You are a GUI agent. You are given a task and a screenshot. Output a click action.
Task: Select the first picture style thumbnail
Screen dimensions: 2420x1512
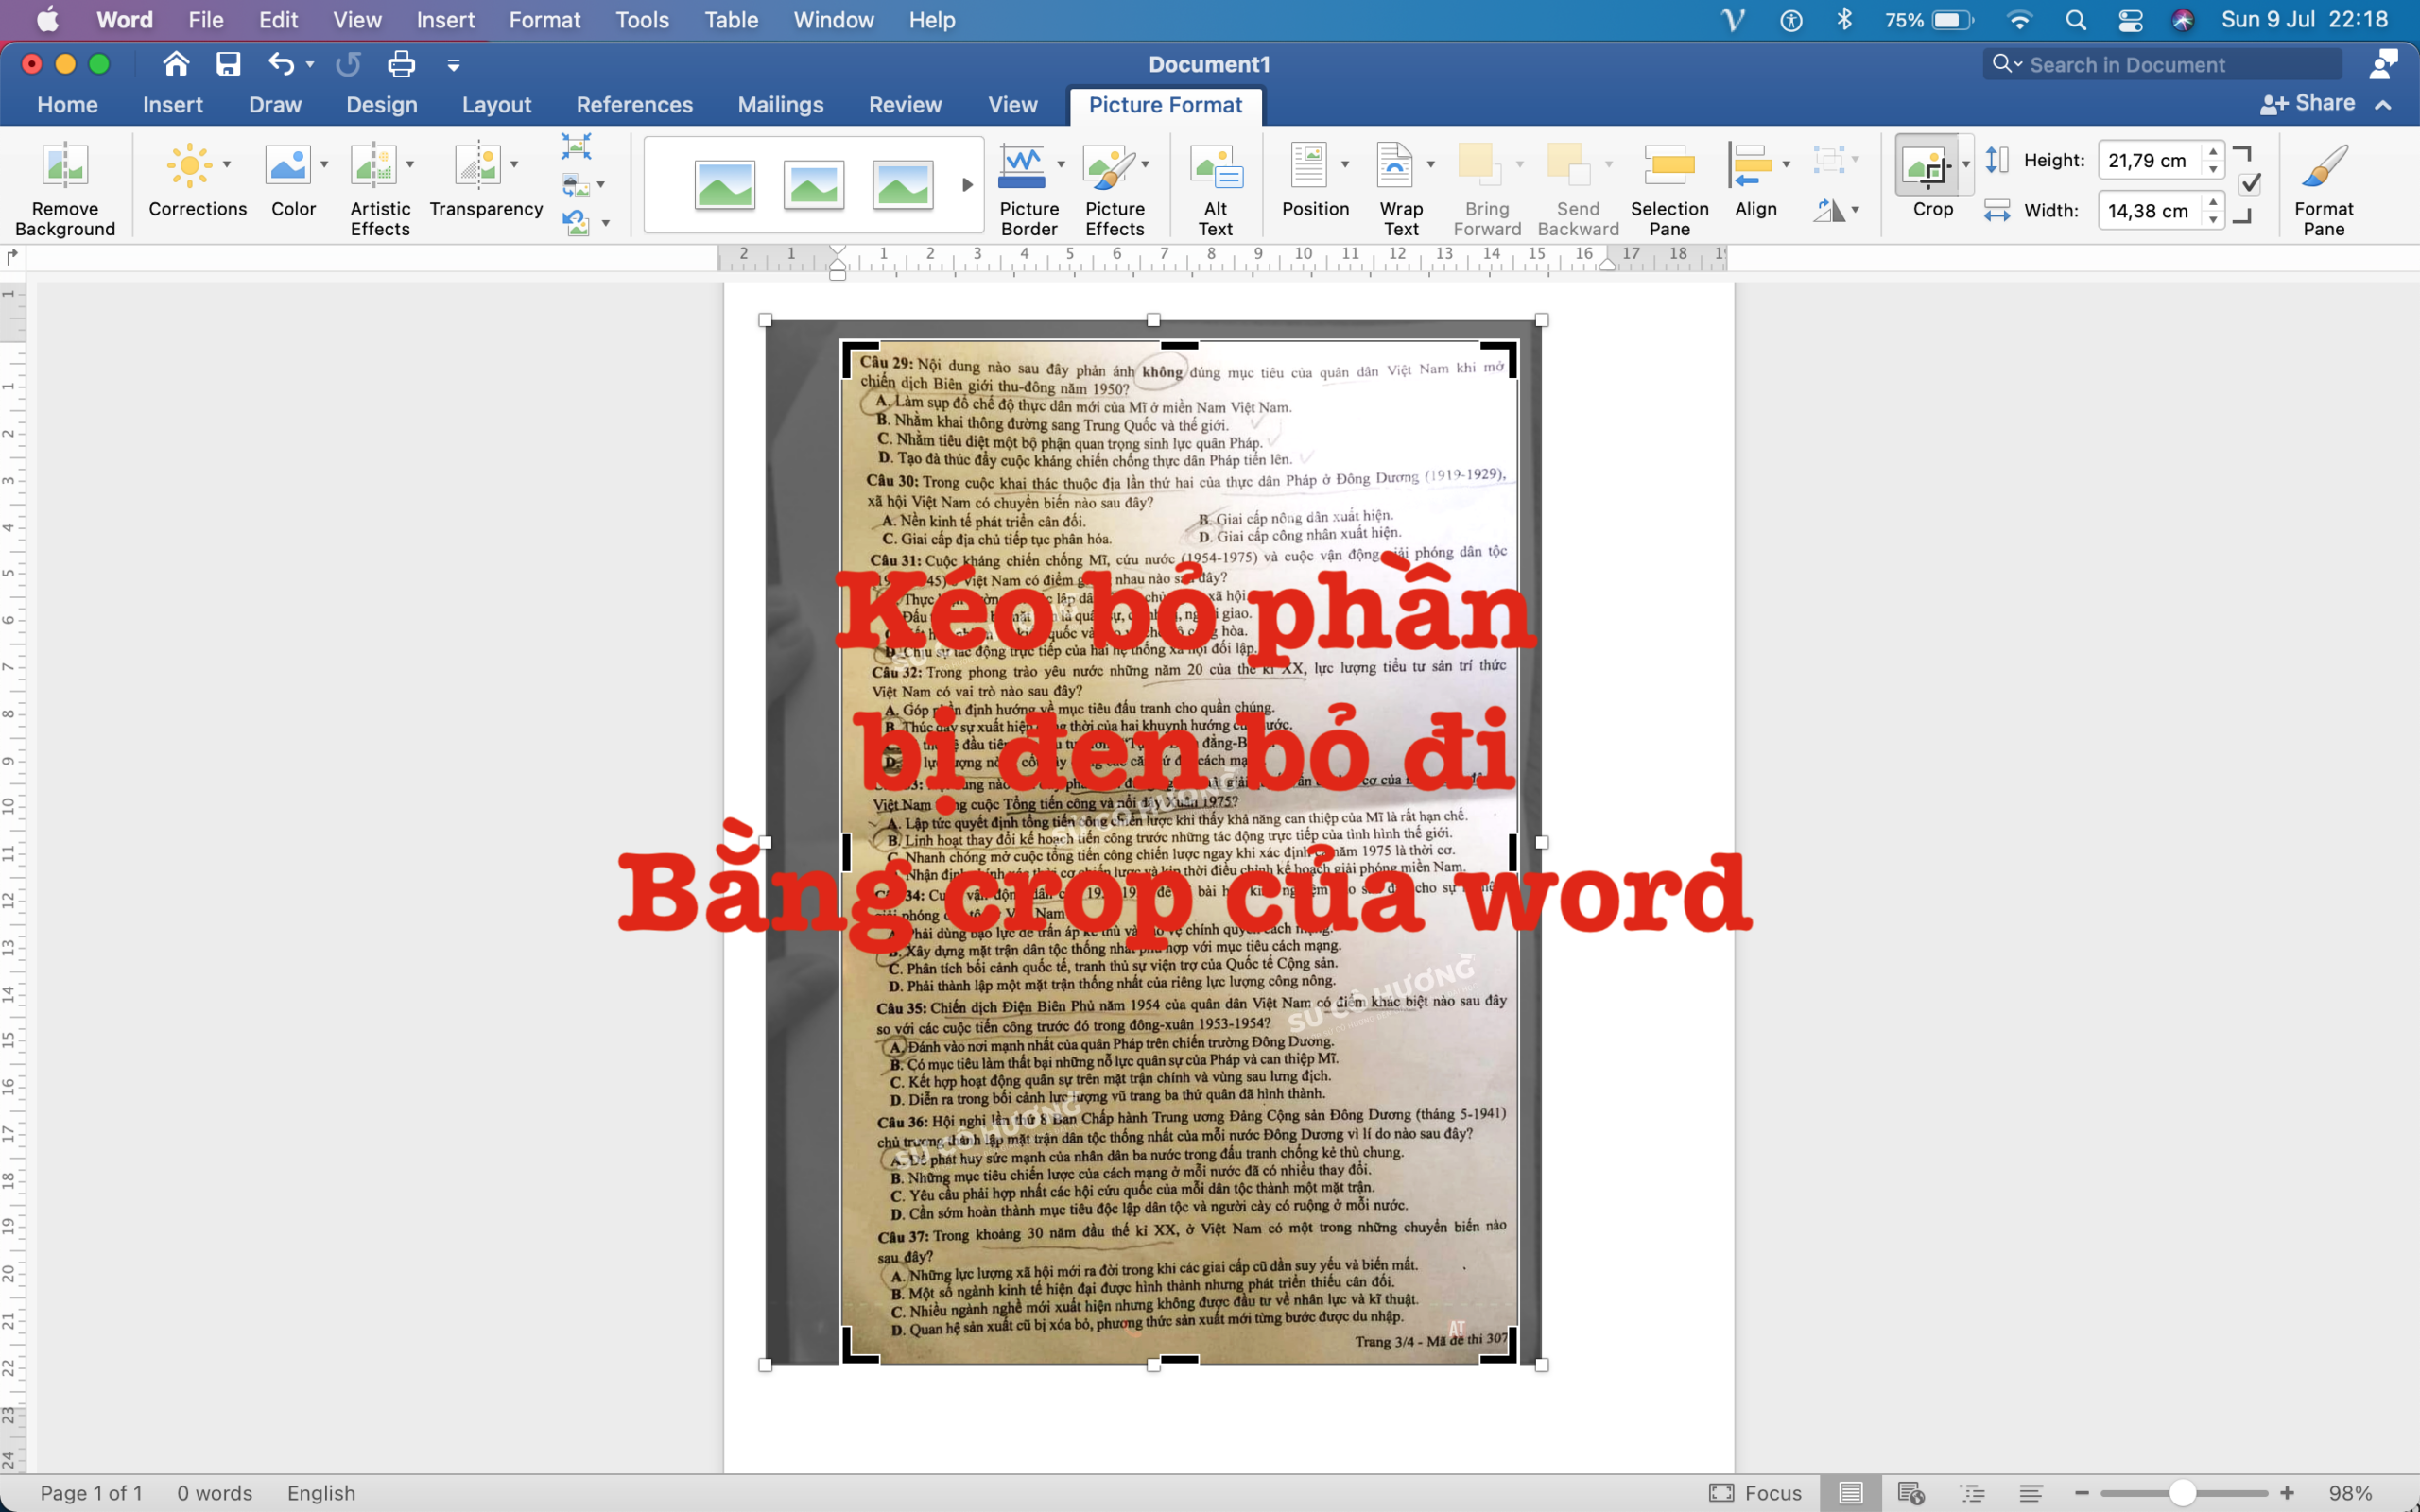pyautogui.click(x=725, y=185)
